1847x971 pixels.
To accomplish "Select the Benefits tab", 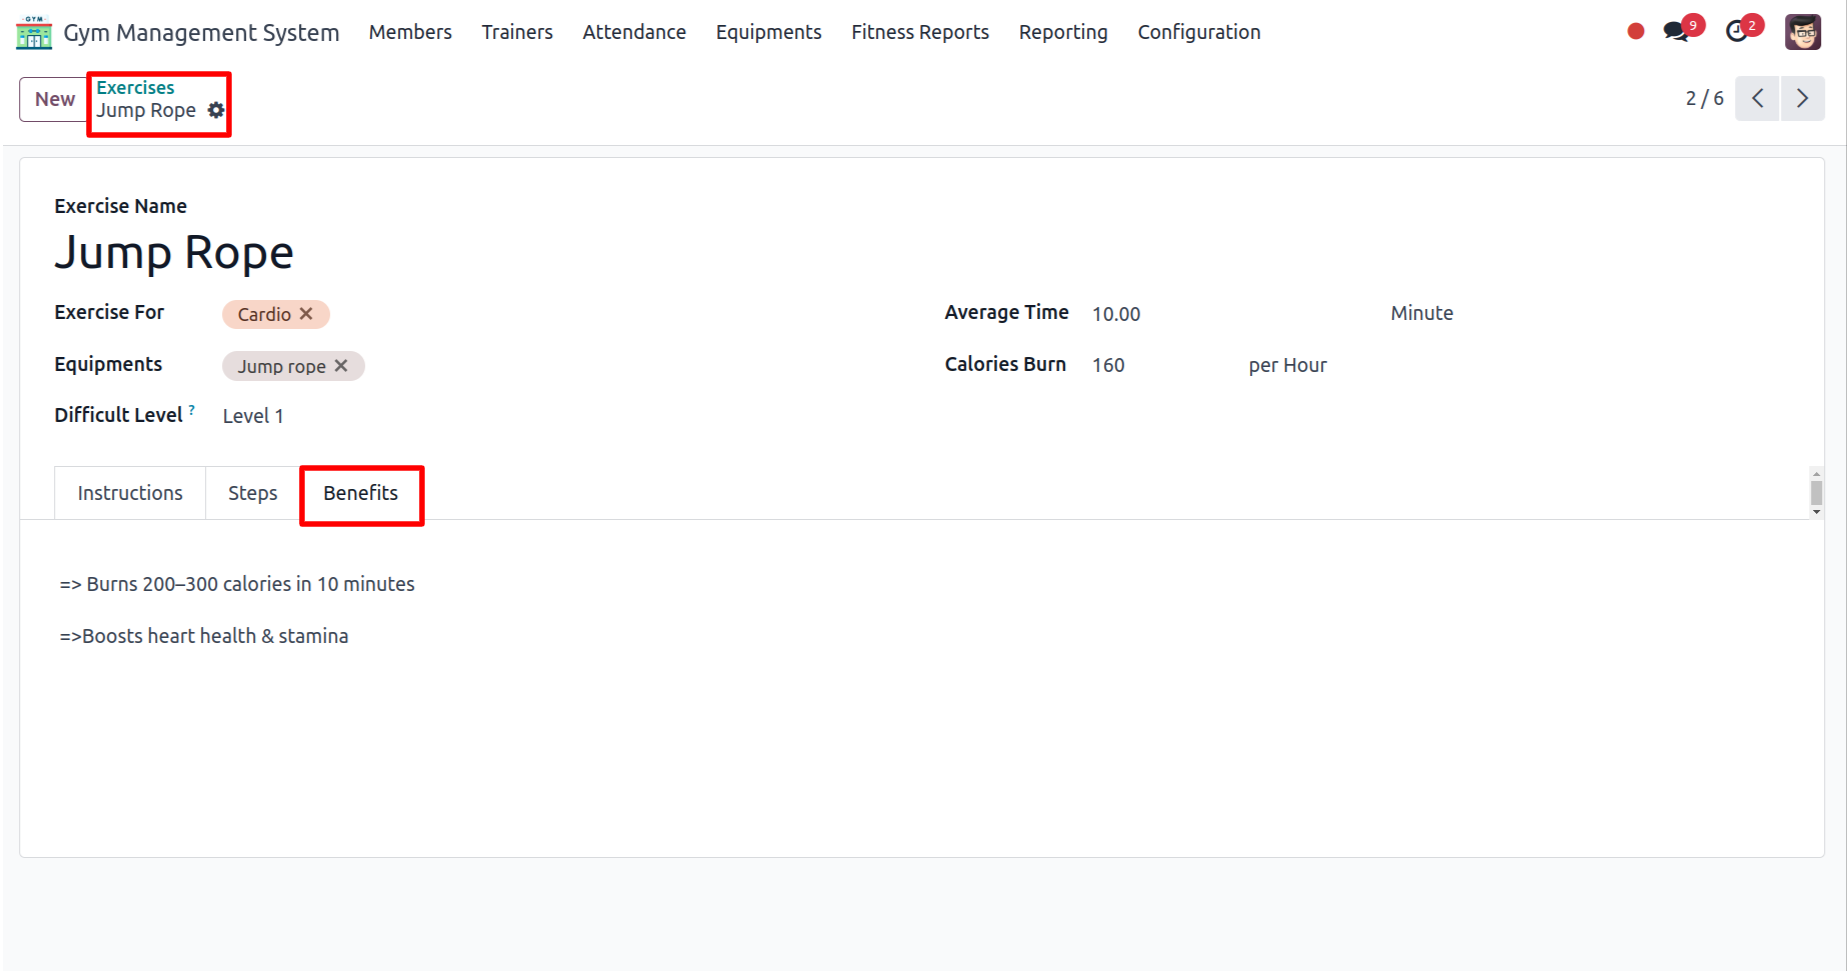I will click(361, 493).
